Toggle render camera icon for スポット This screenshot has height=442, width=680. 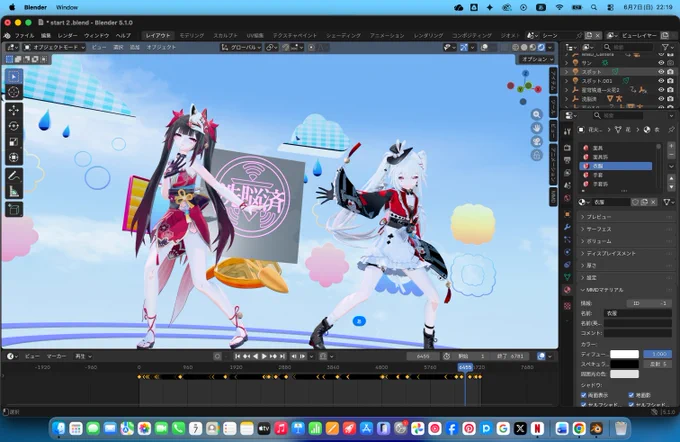coord(670,72)
